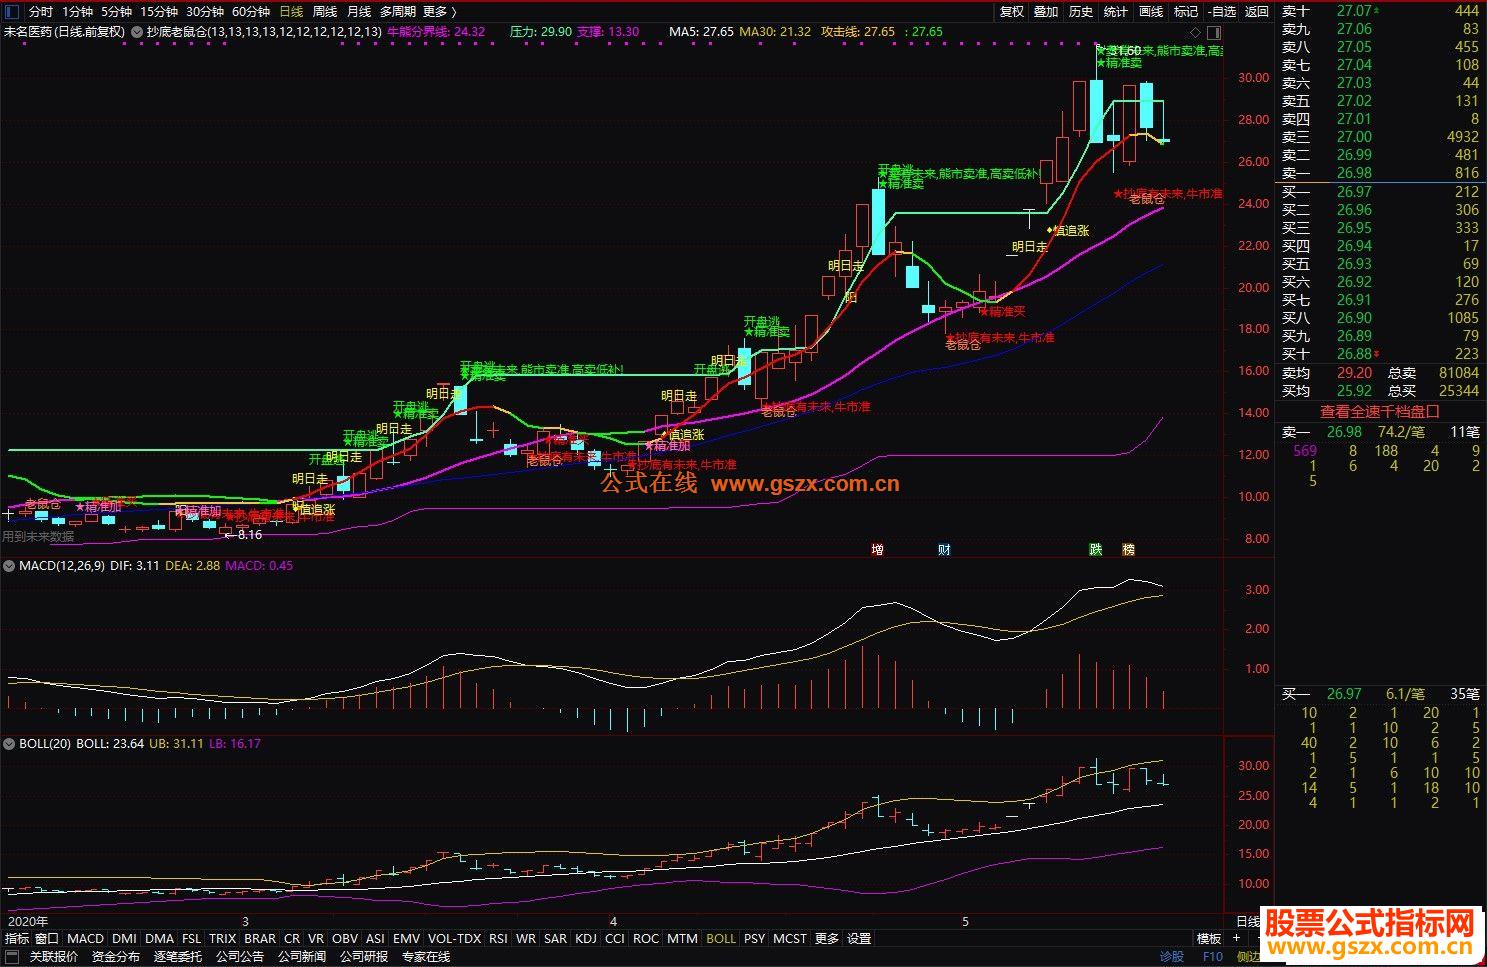Switch to 分时 chart period
1487x967 pixels.
coord(40,12)
